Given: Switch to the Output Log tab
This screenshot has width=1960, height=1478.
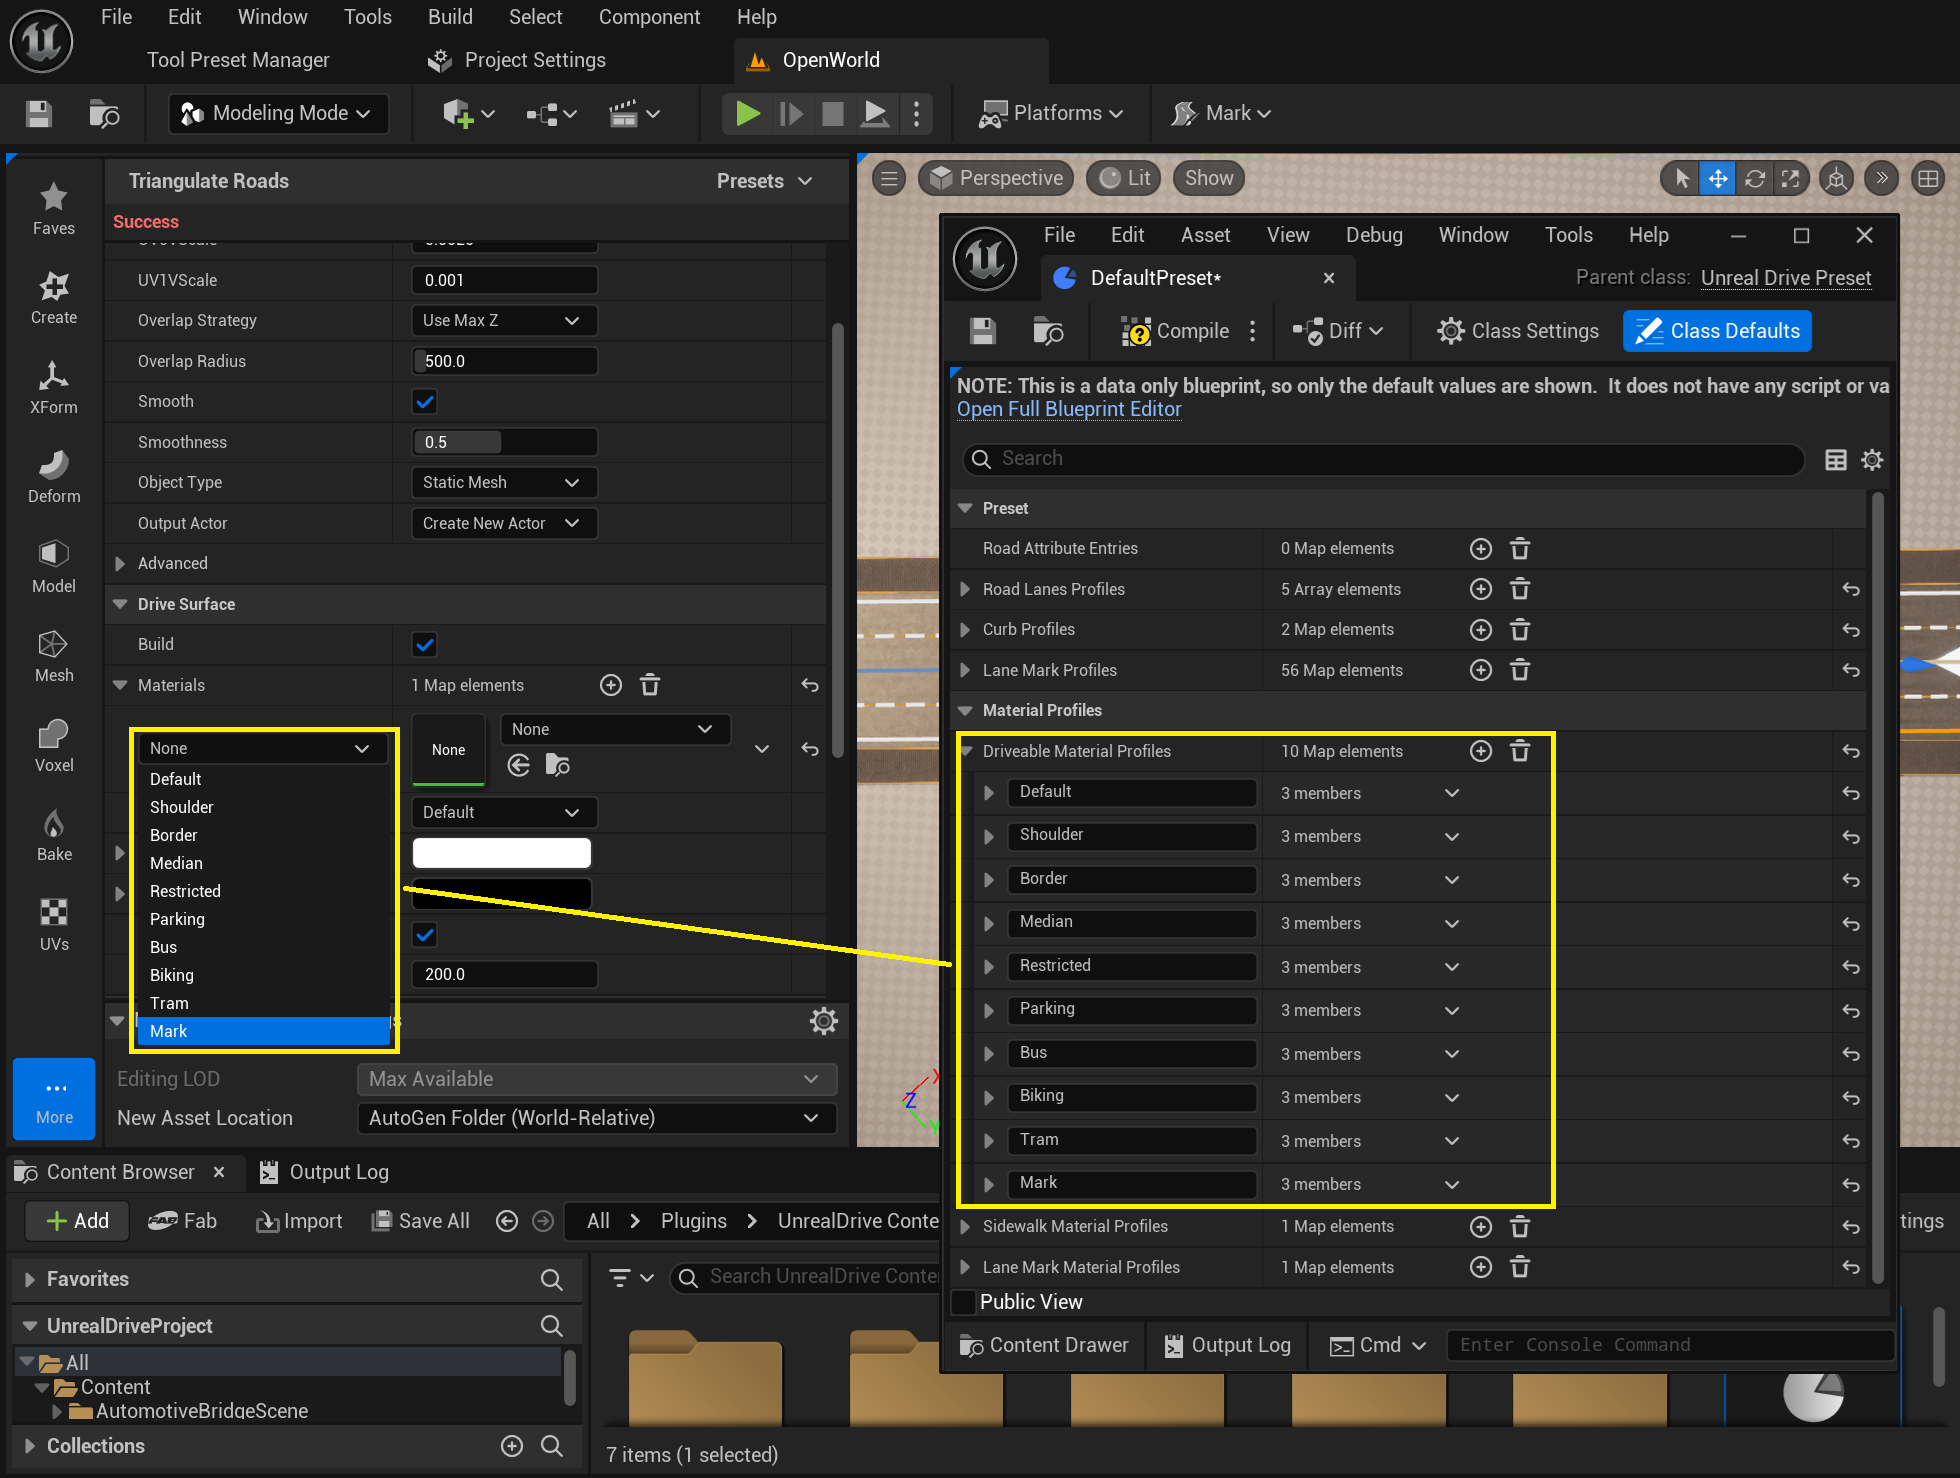Looking at the screenshot, I should 324,1172.
